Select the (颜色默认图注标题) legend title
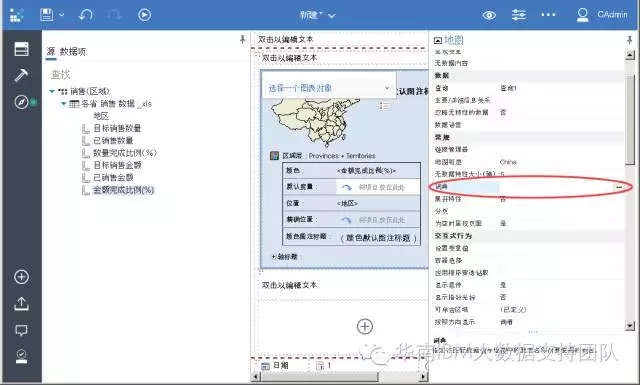This screenshot has width=640, height=385. pos(378,238)
